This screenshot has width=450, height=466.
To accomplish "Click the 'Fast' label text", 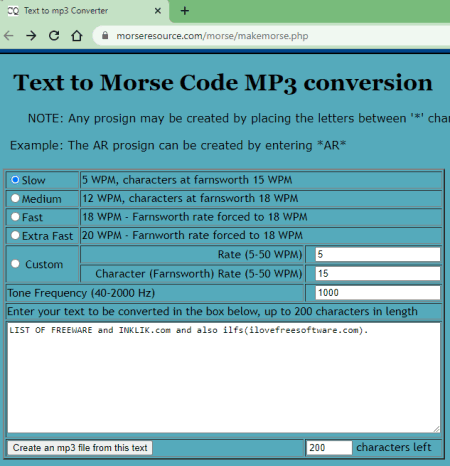I will 32,217.
